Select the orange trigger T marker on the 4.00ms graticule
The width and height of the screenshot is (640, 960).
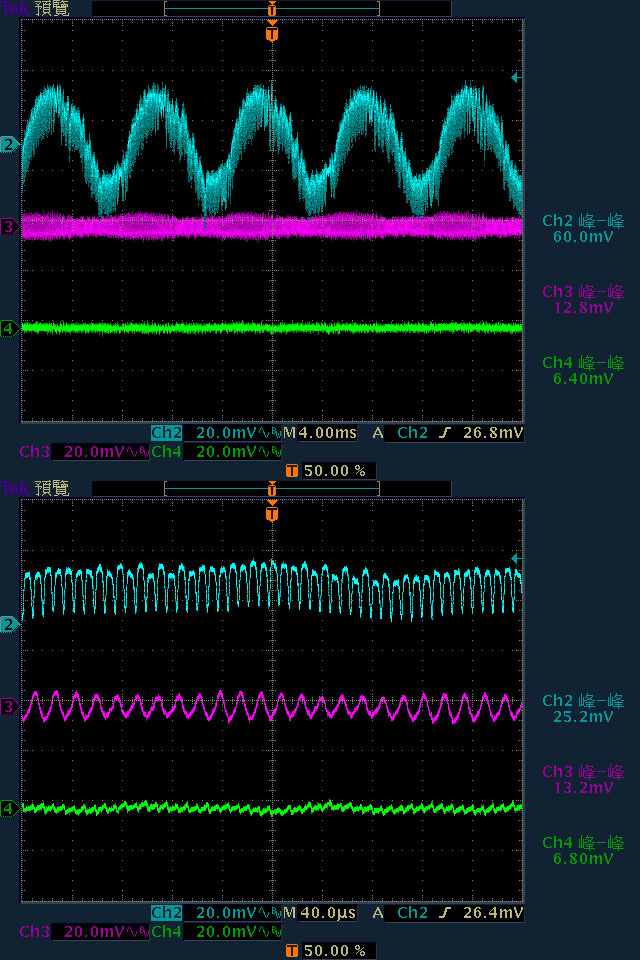tap(272, 33)
